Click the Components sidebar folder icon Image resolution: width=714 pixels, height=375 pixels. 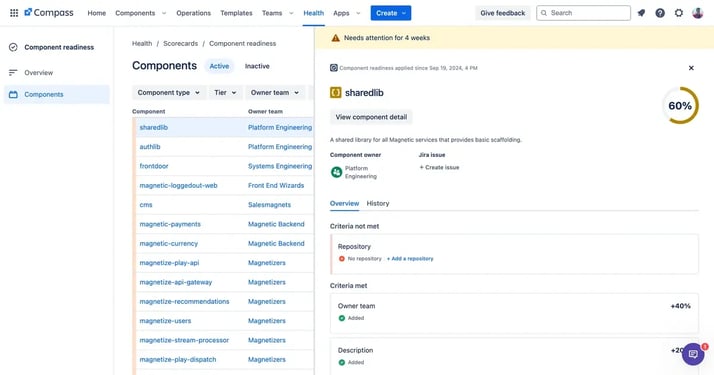(x=13, y=94)
